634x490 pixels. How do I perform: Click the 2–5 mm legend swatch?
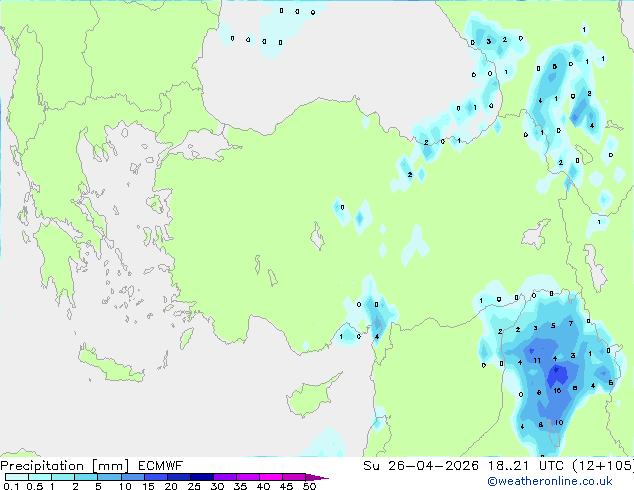(x=86, y=477)
